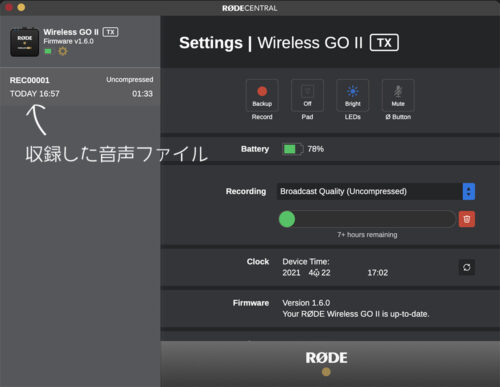Click the Wireless GO II device name
The height and width of the screenshot is (387, 500).
[x=71, y=32]
